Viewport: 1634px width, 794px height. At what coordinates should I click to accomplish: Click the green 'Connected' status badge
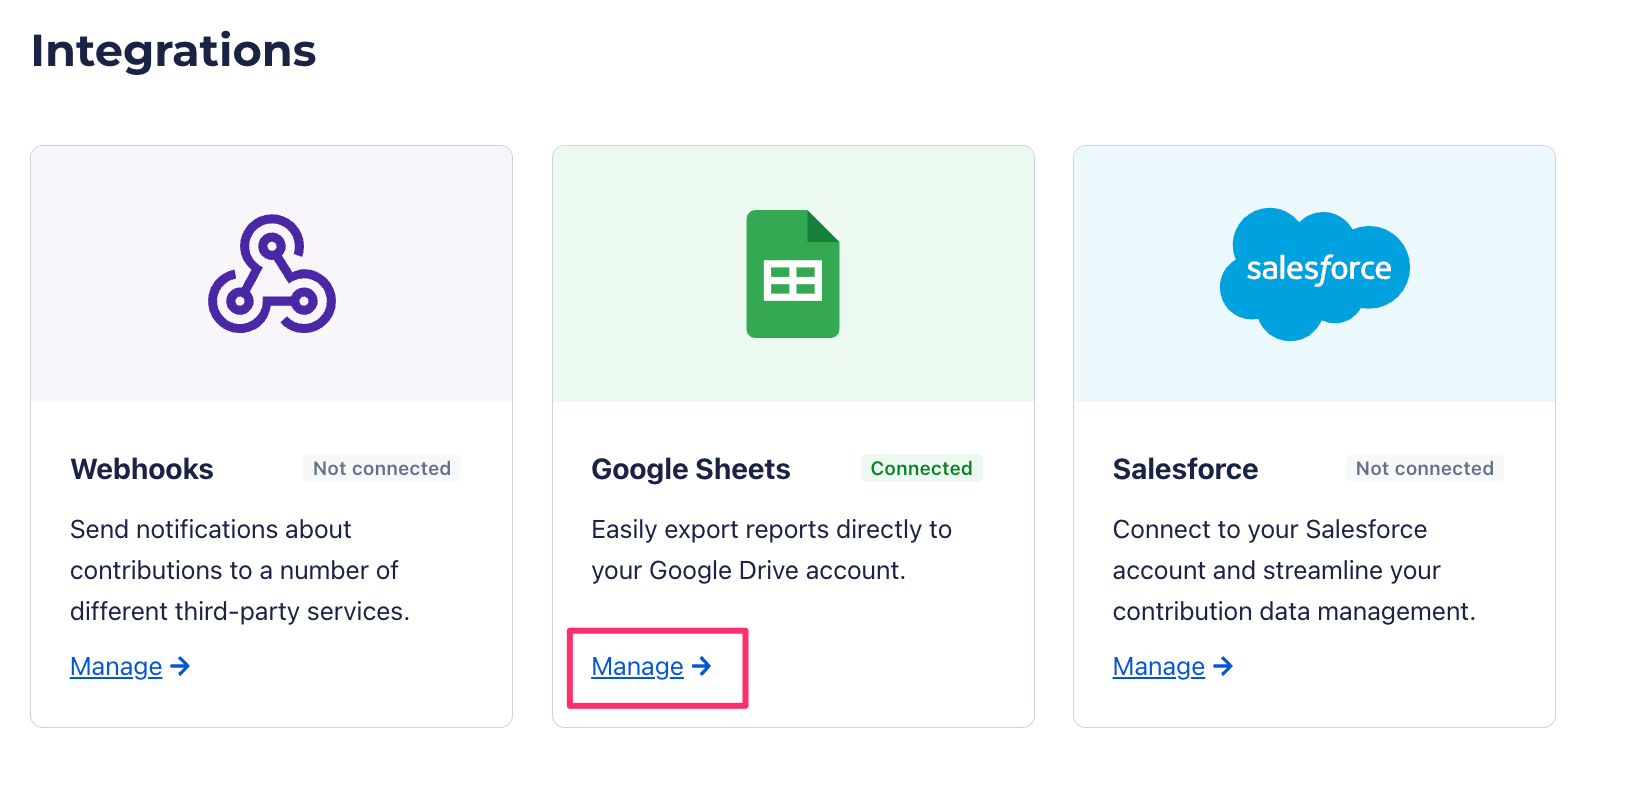[x=921, y=468]
